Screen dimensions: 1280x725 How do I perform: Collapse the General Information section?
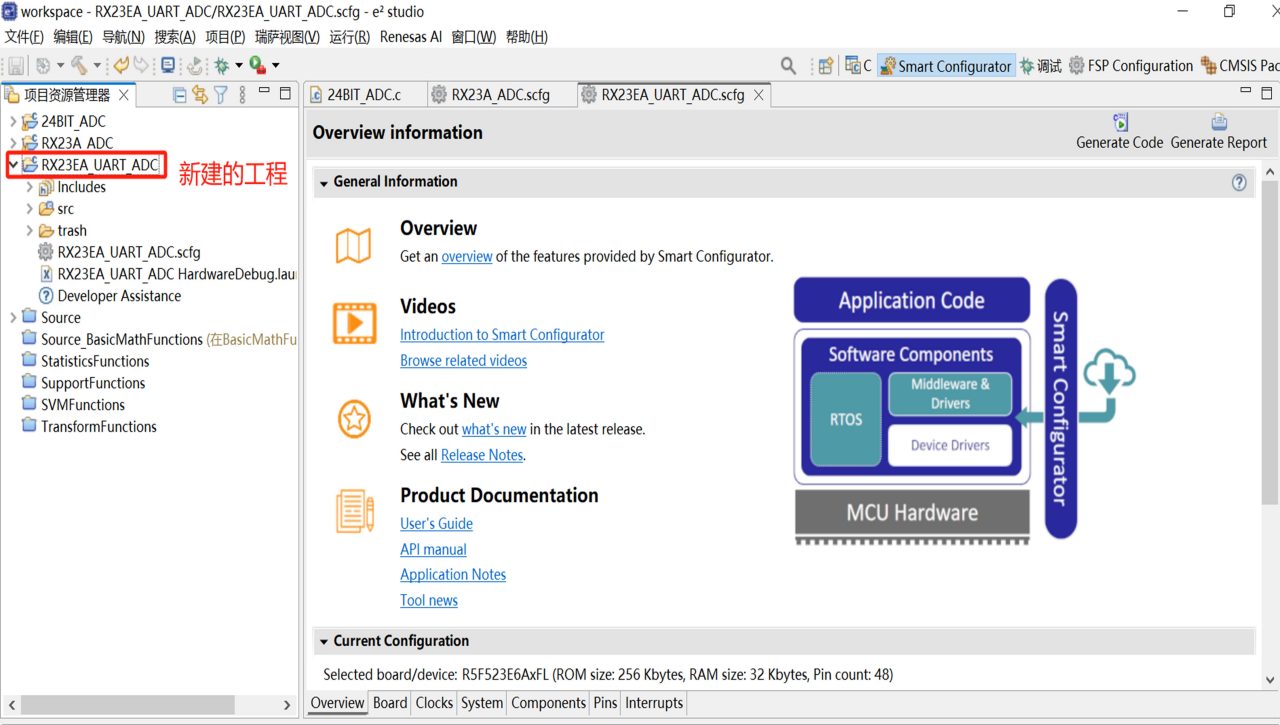[x=324, y=182]
